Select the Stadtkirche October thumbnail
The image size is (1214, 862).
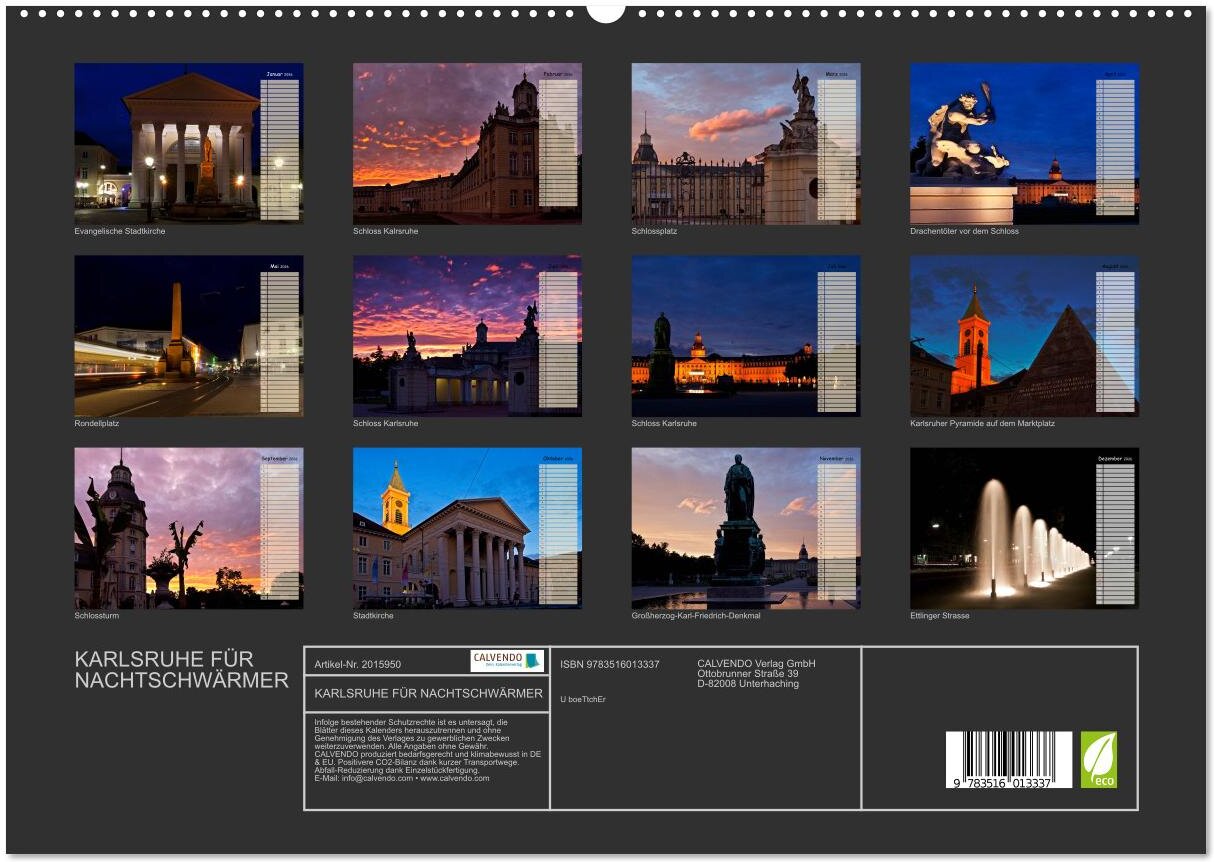[467, 528]
